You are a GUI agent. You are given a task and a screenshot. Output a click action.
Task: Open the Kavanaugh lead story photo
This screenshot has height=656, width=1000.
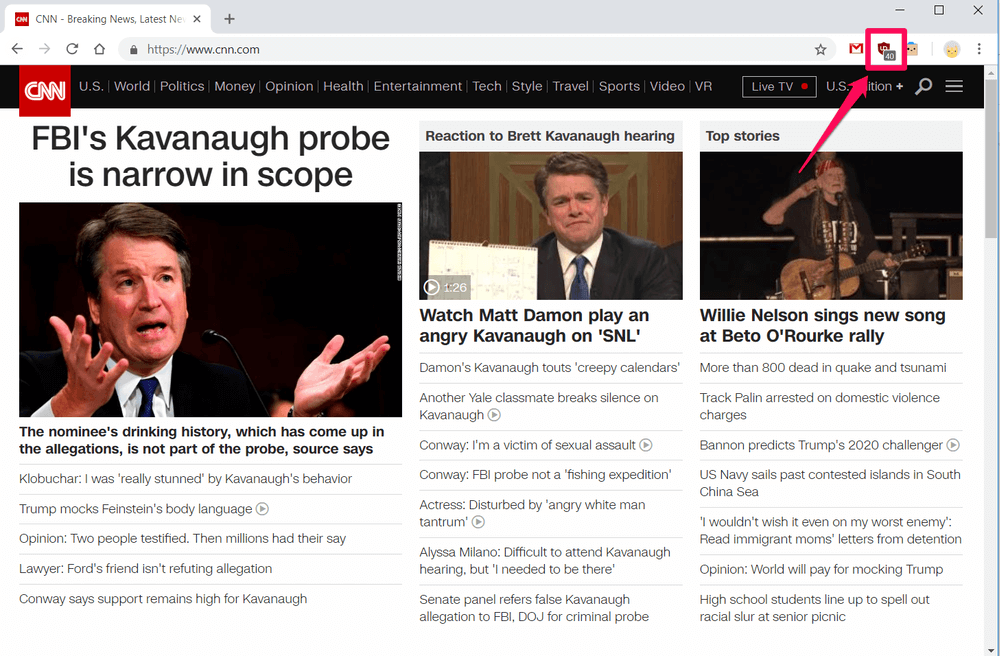point(210,309)
